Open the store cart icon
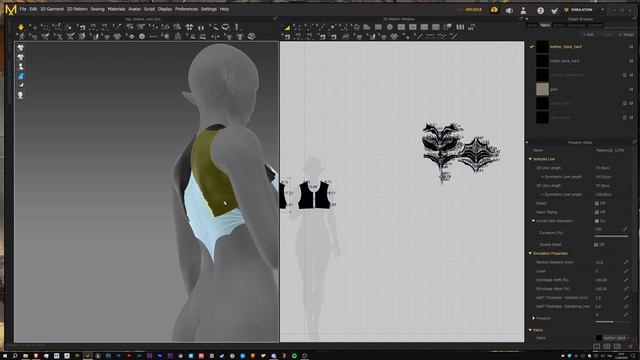The width and height of the screenshot is (640, 360). coord(554,11)
